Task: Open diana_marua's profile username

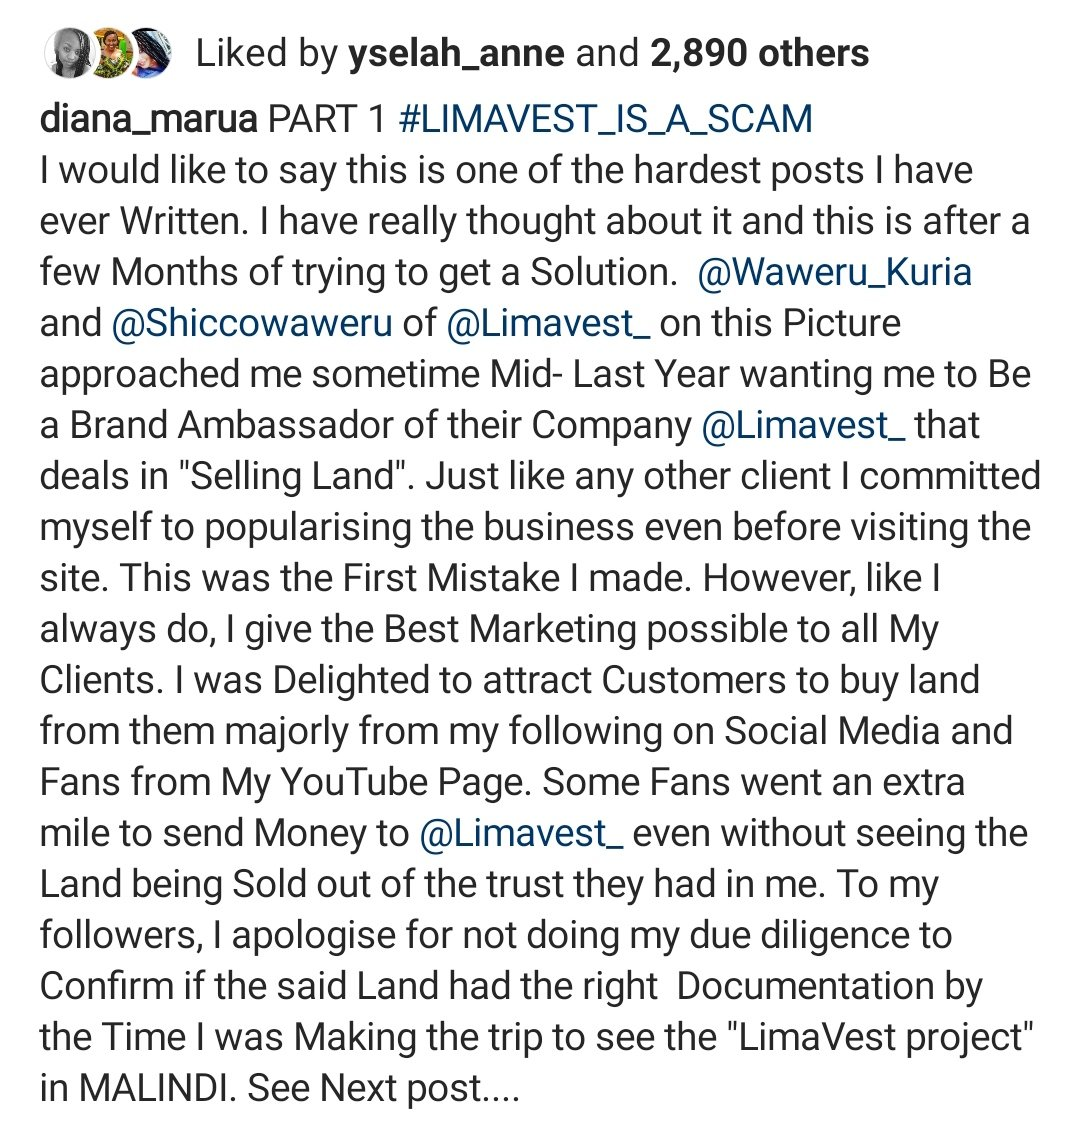Action: pyautogui.click(x=149, y=120)
